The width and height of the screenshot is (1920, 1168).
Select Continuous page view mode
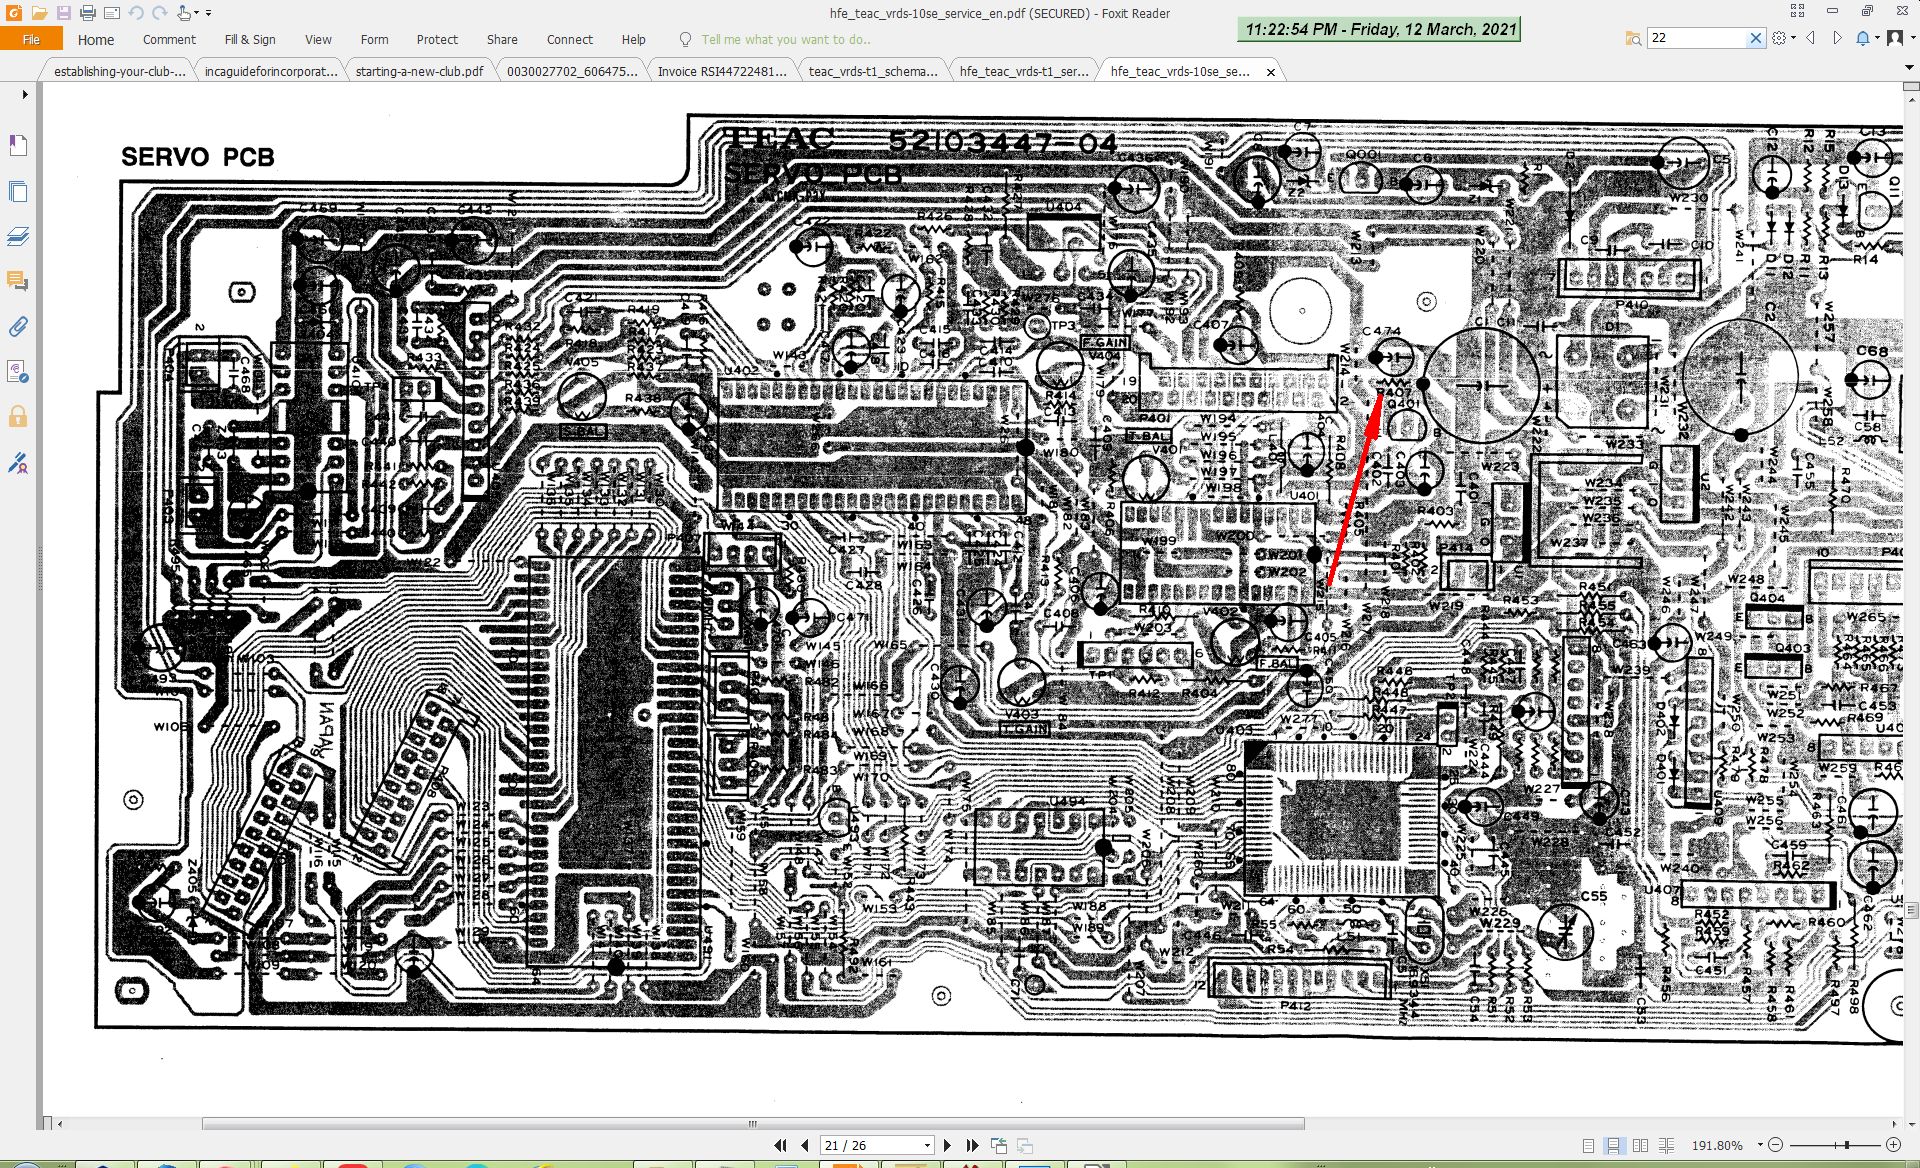point(1613,1145)
